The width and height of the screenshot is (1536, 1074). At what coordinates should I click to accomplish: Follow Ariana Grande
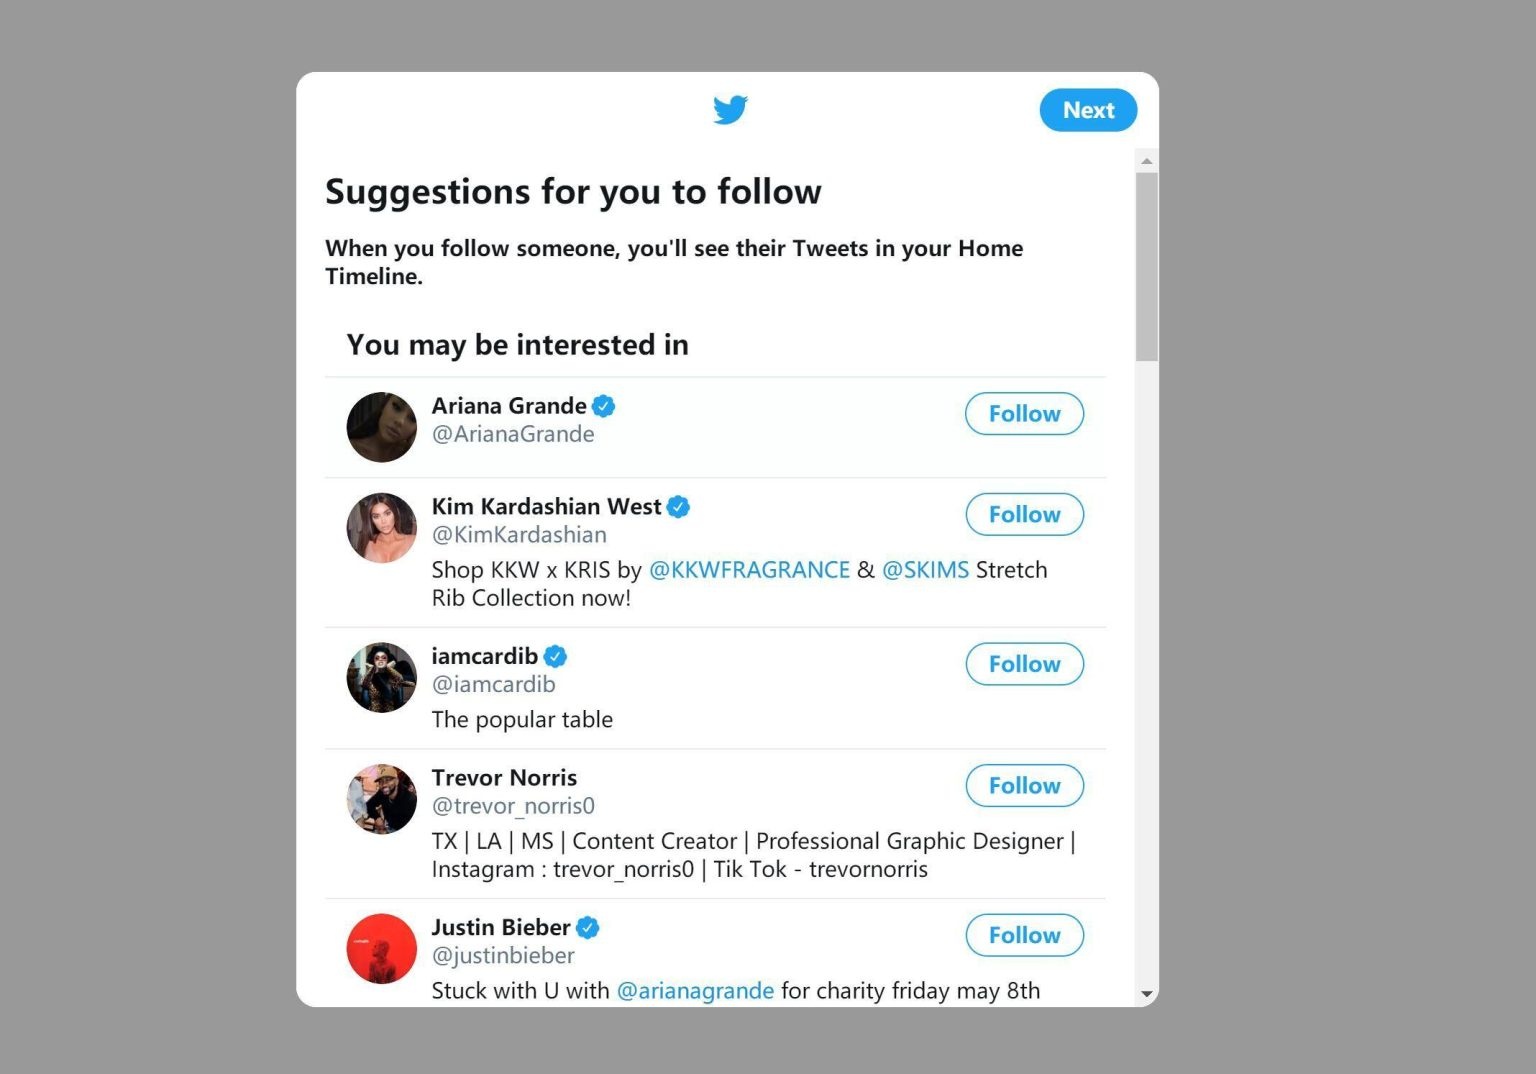(x=1023, y=413)
